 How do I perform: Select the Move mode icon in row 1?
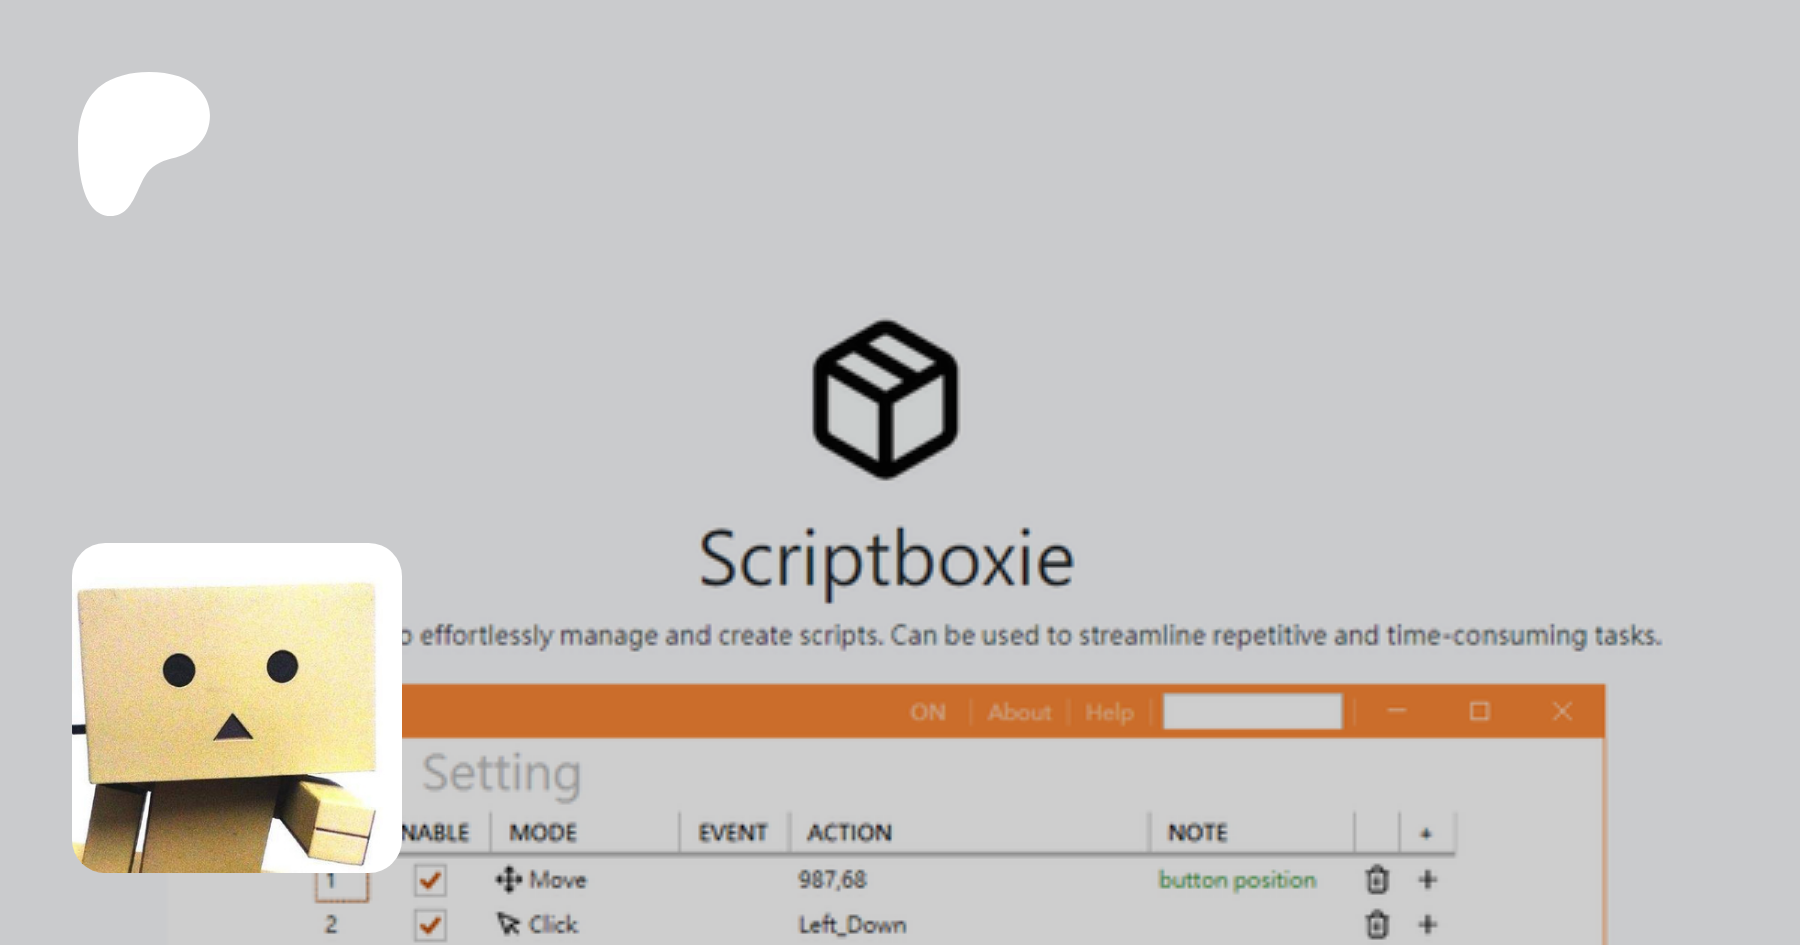508,880
